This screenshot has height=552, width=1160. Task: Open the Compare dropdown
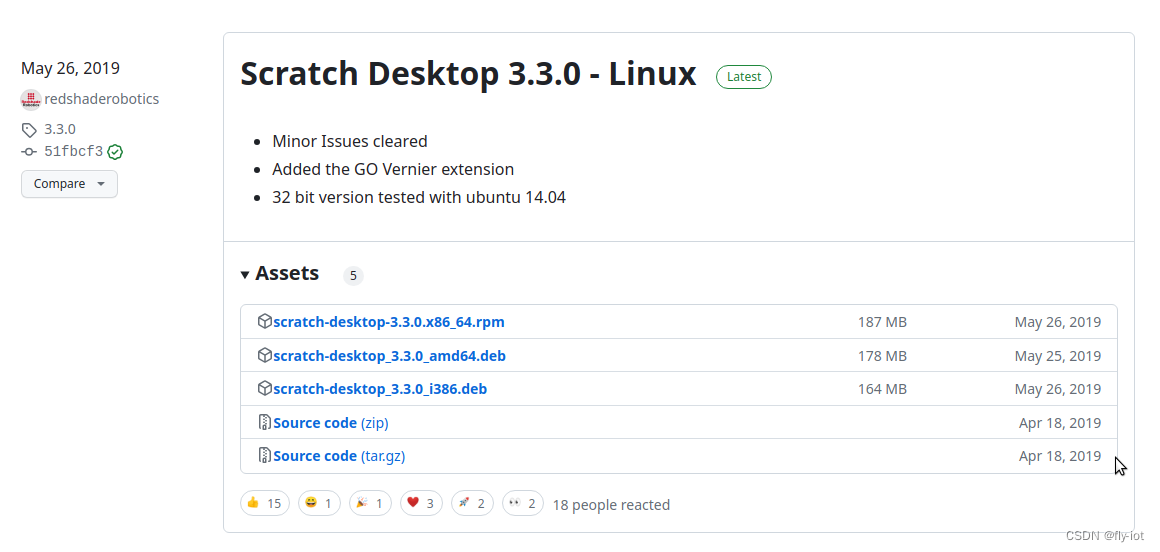[70, 184]
